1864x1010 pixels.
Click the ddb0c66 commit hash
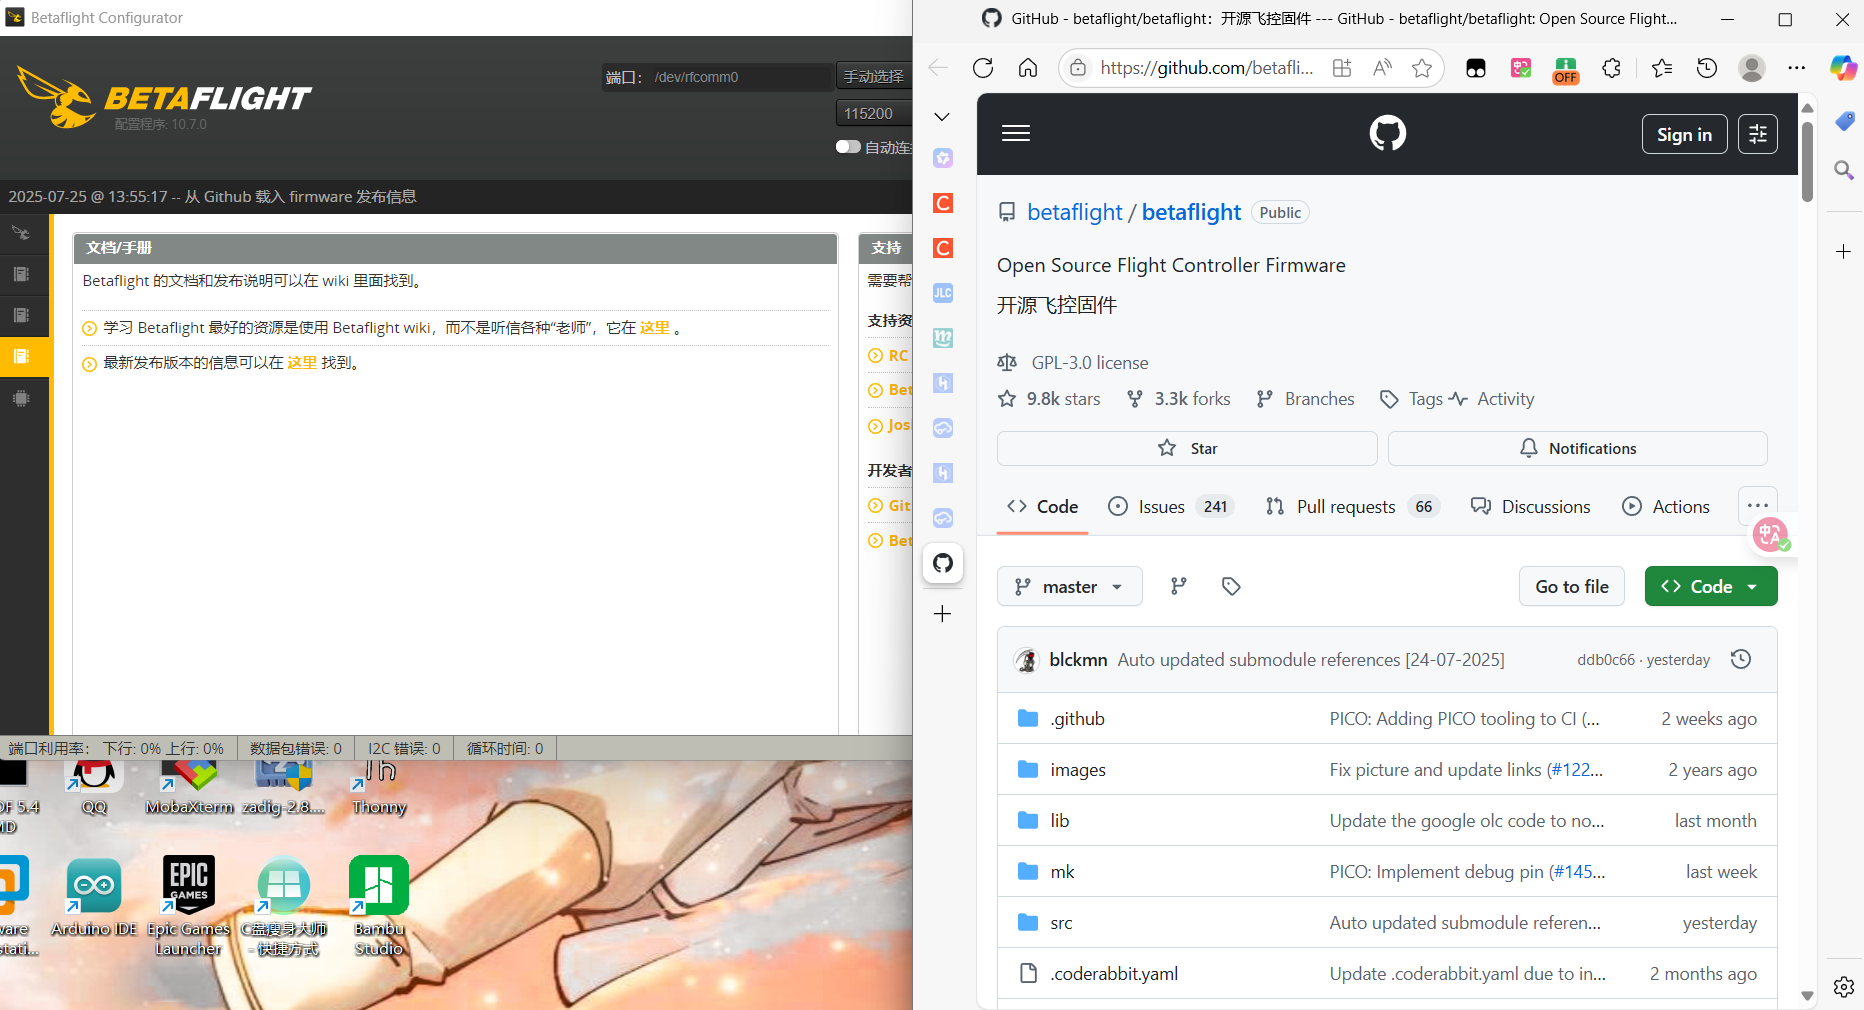[x=1606, y=660]
